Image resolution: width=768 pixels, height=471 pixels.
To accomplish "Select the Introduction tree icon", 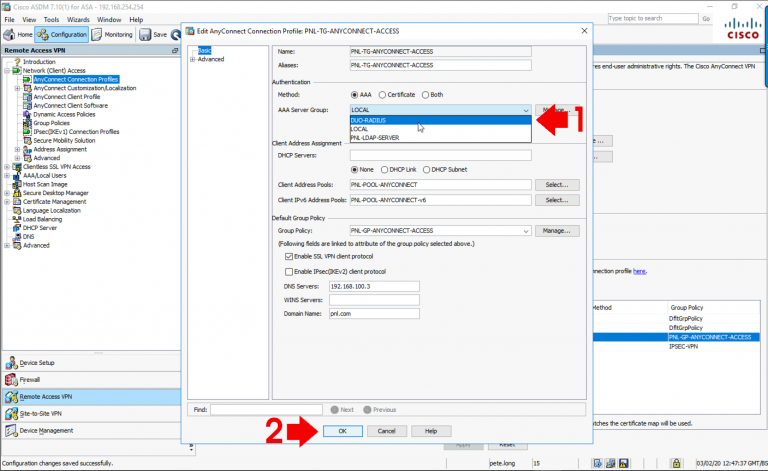I will [17, 62].
